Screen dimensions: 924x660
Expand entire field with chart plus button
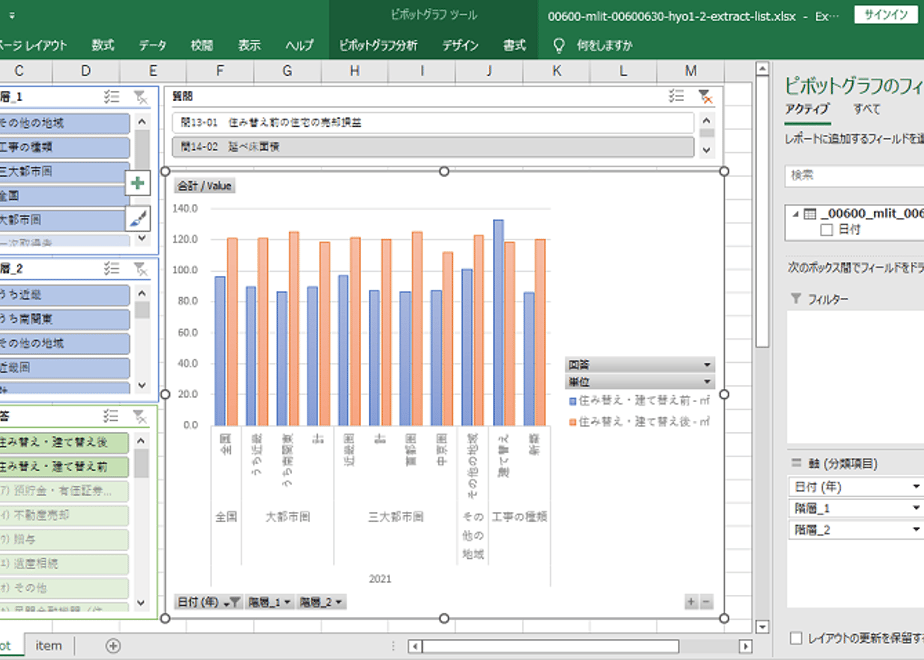click(x=691, y=602)
